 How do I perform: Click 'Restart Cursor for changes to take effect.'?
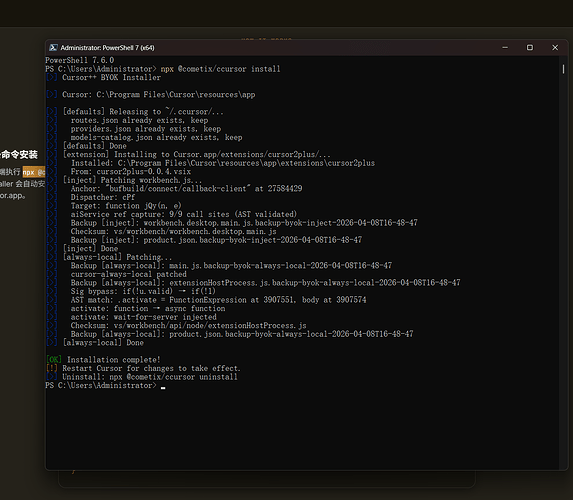[x=151, y=368]
